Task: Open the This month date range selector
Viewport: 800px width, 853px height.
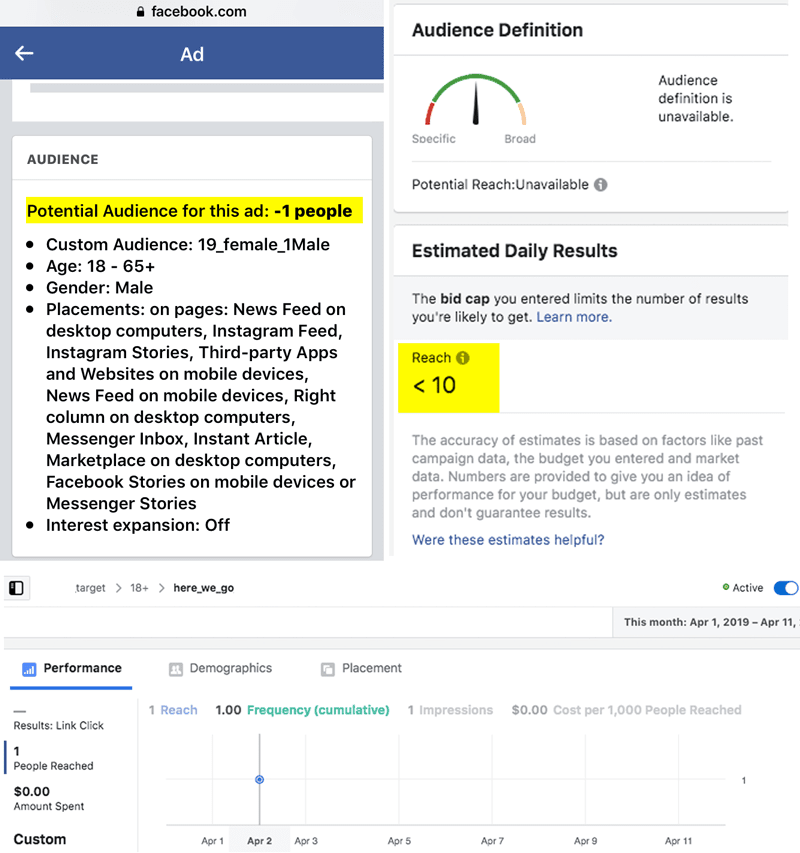Action: click(706, 622)
